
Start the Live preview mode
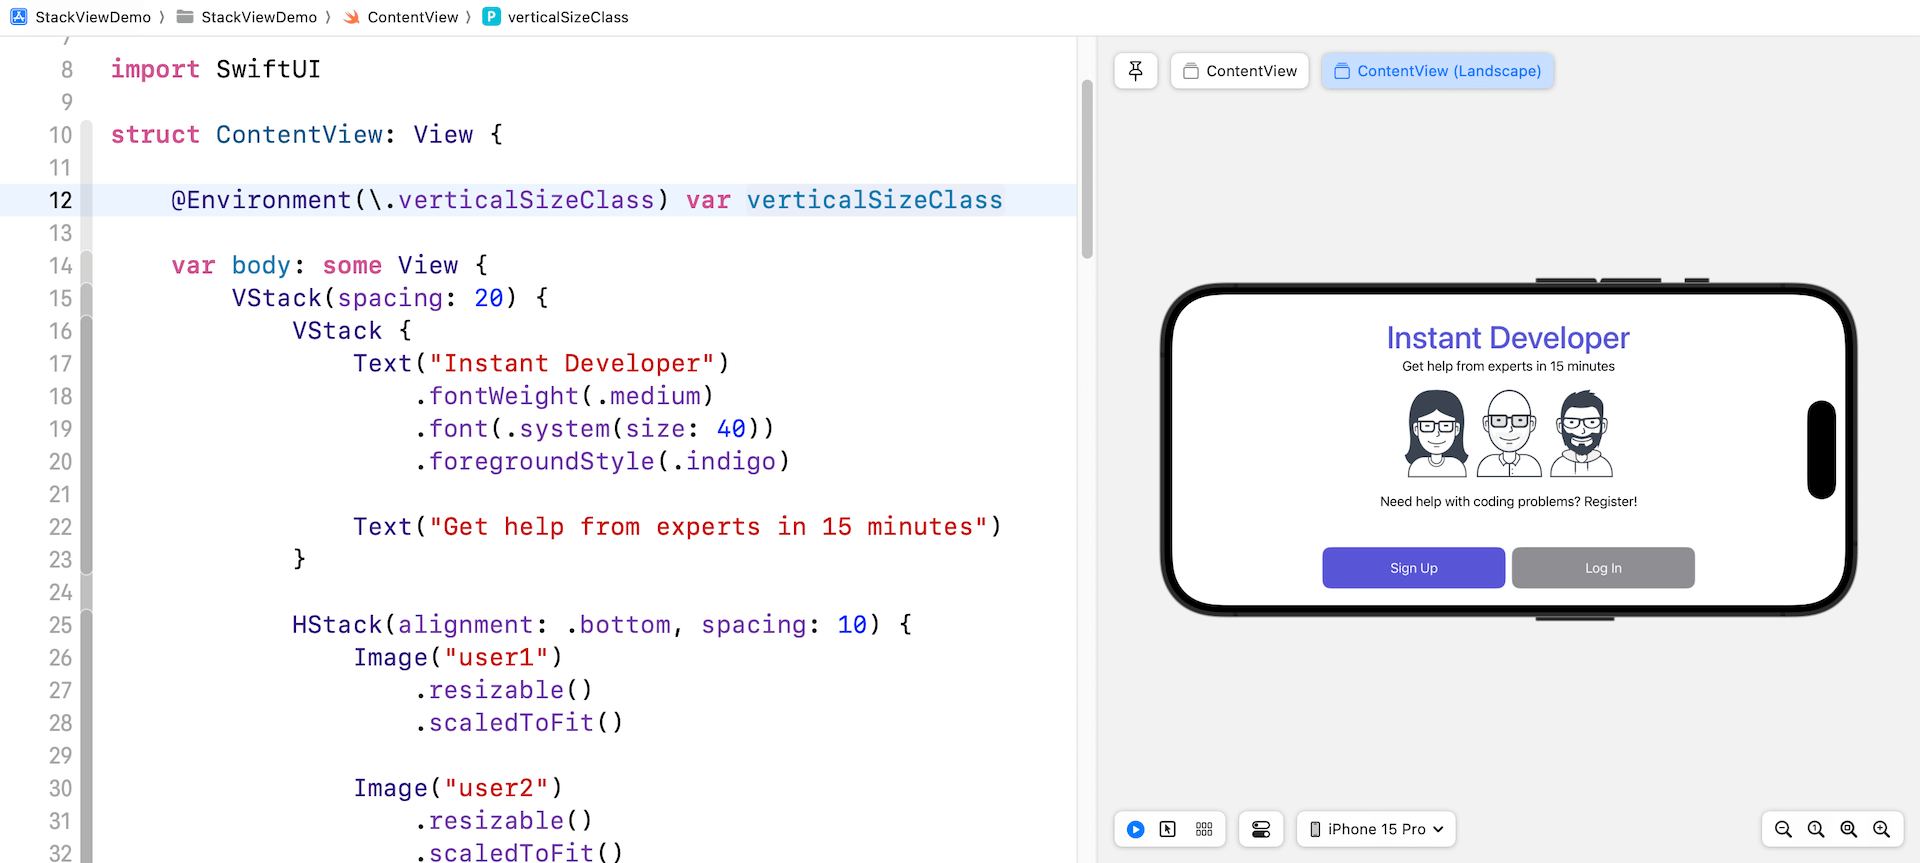1135,829
